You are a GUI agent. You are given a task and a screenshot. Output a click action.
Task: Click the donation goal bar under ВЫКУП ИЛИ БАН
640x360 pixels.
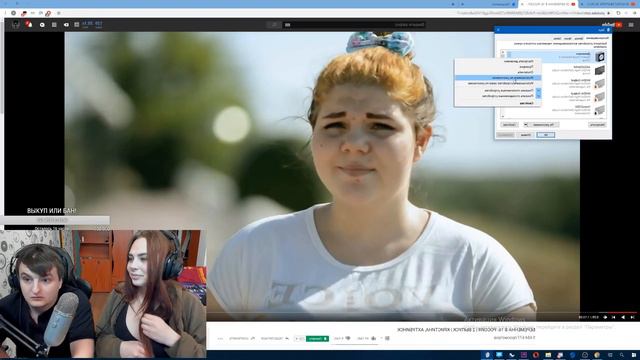tap(55, 220)
